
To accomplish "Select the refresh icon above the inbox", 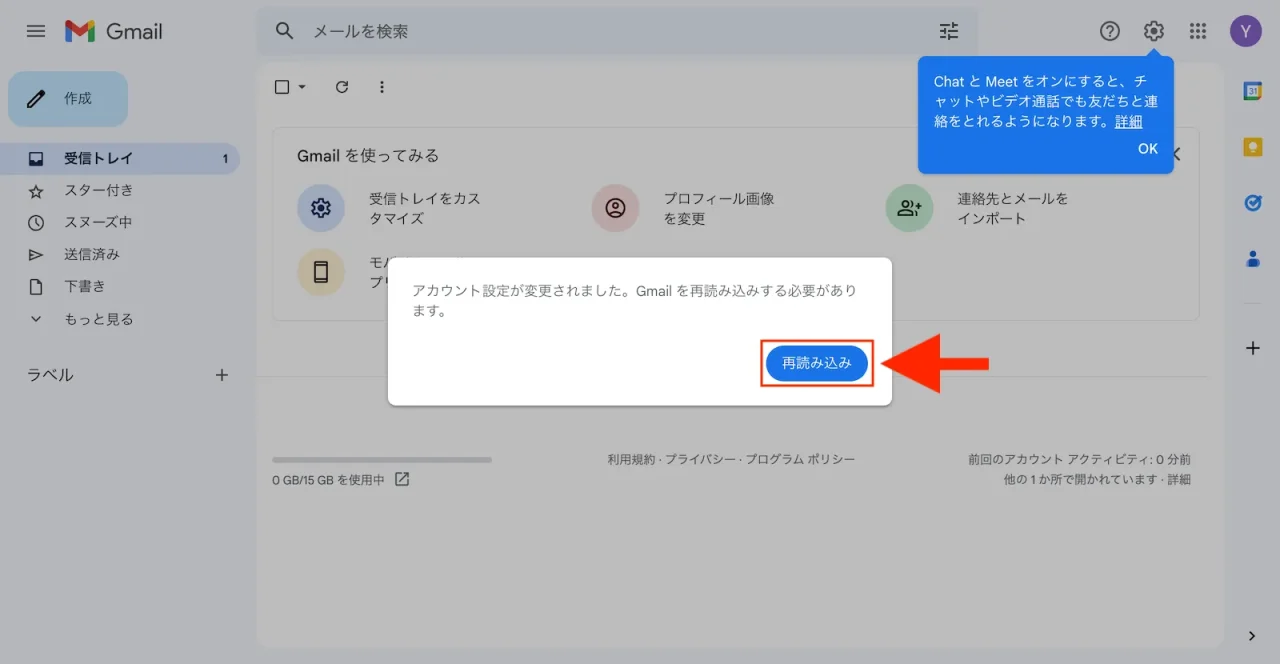I will 341,87.
